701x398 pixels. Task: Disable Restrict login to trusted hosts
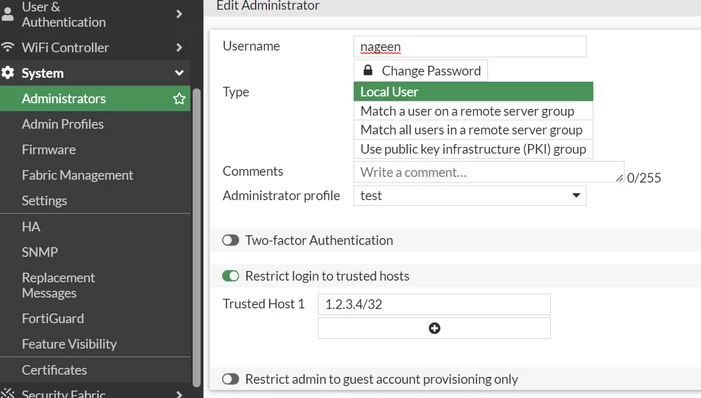pyautogui.click(x=231, y=276)
